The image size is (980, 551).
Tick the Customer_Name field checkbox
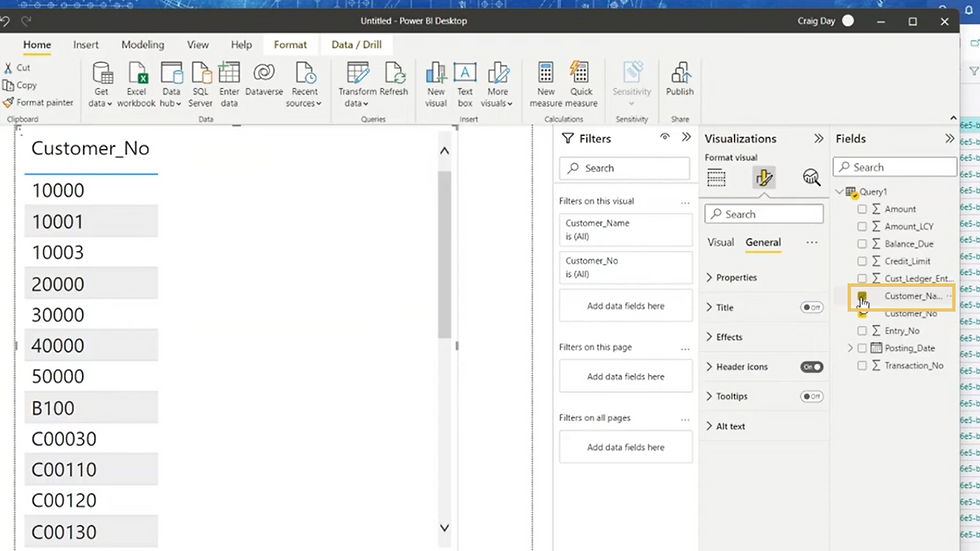pyautogui.click(x=862, y=296)
